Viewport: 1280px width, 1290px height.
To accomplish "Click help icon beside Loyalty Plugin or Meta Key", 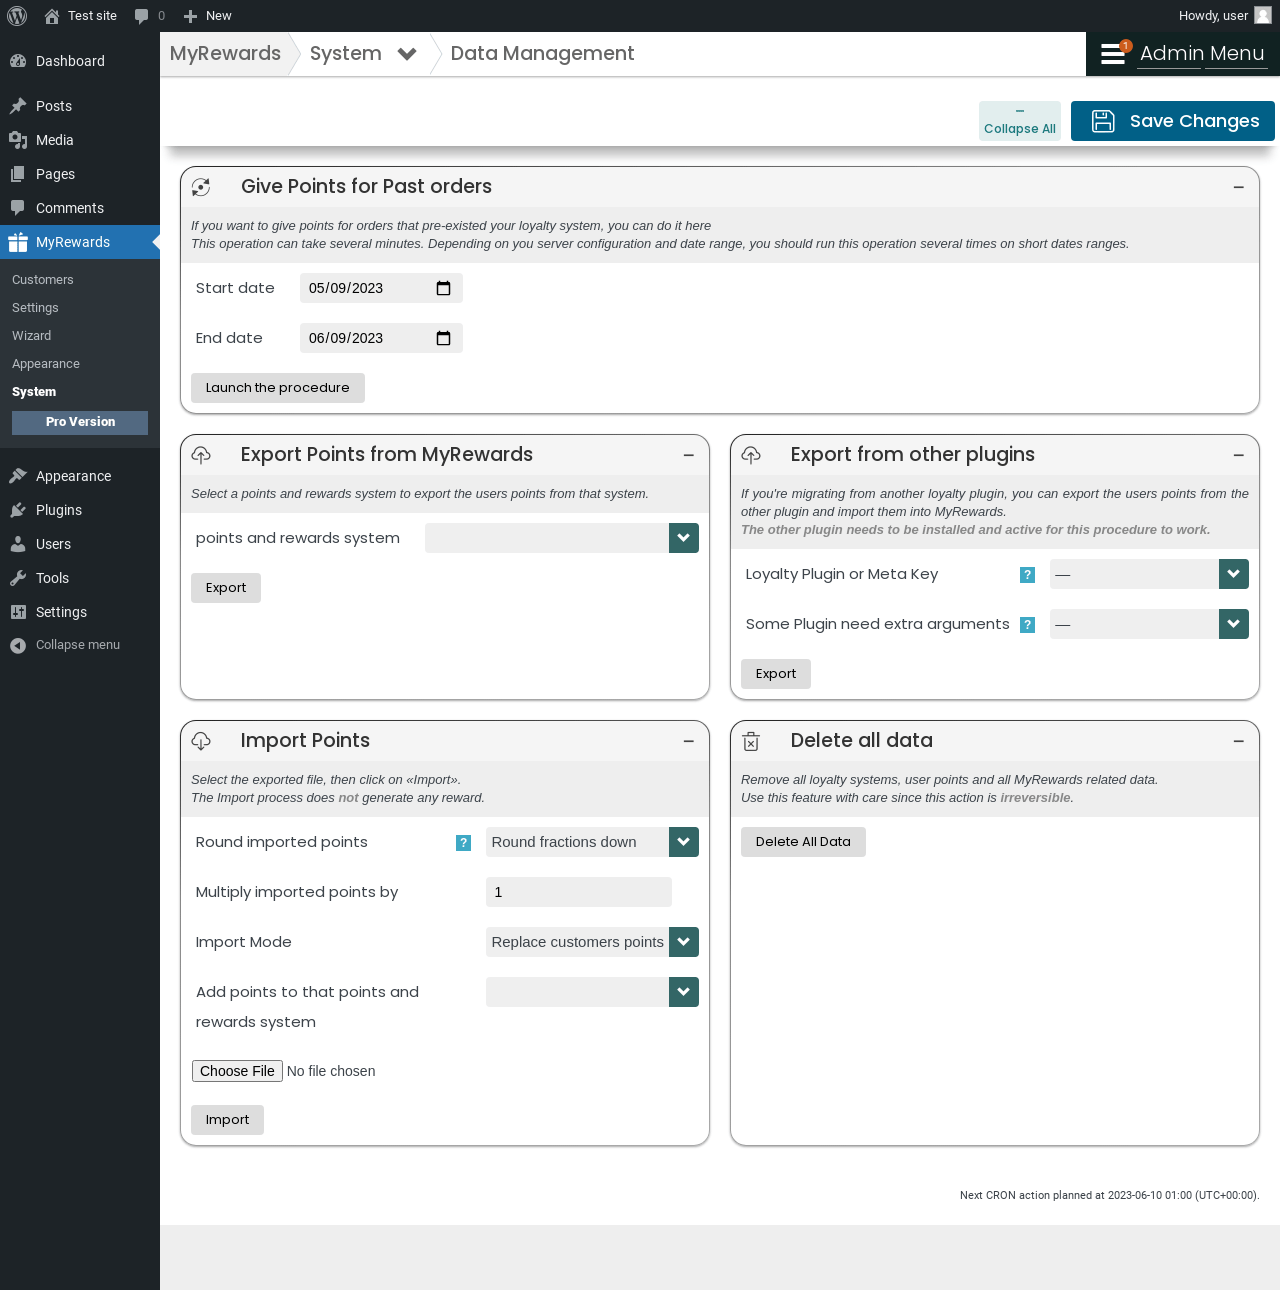I will (x=1027, y=575).
